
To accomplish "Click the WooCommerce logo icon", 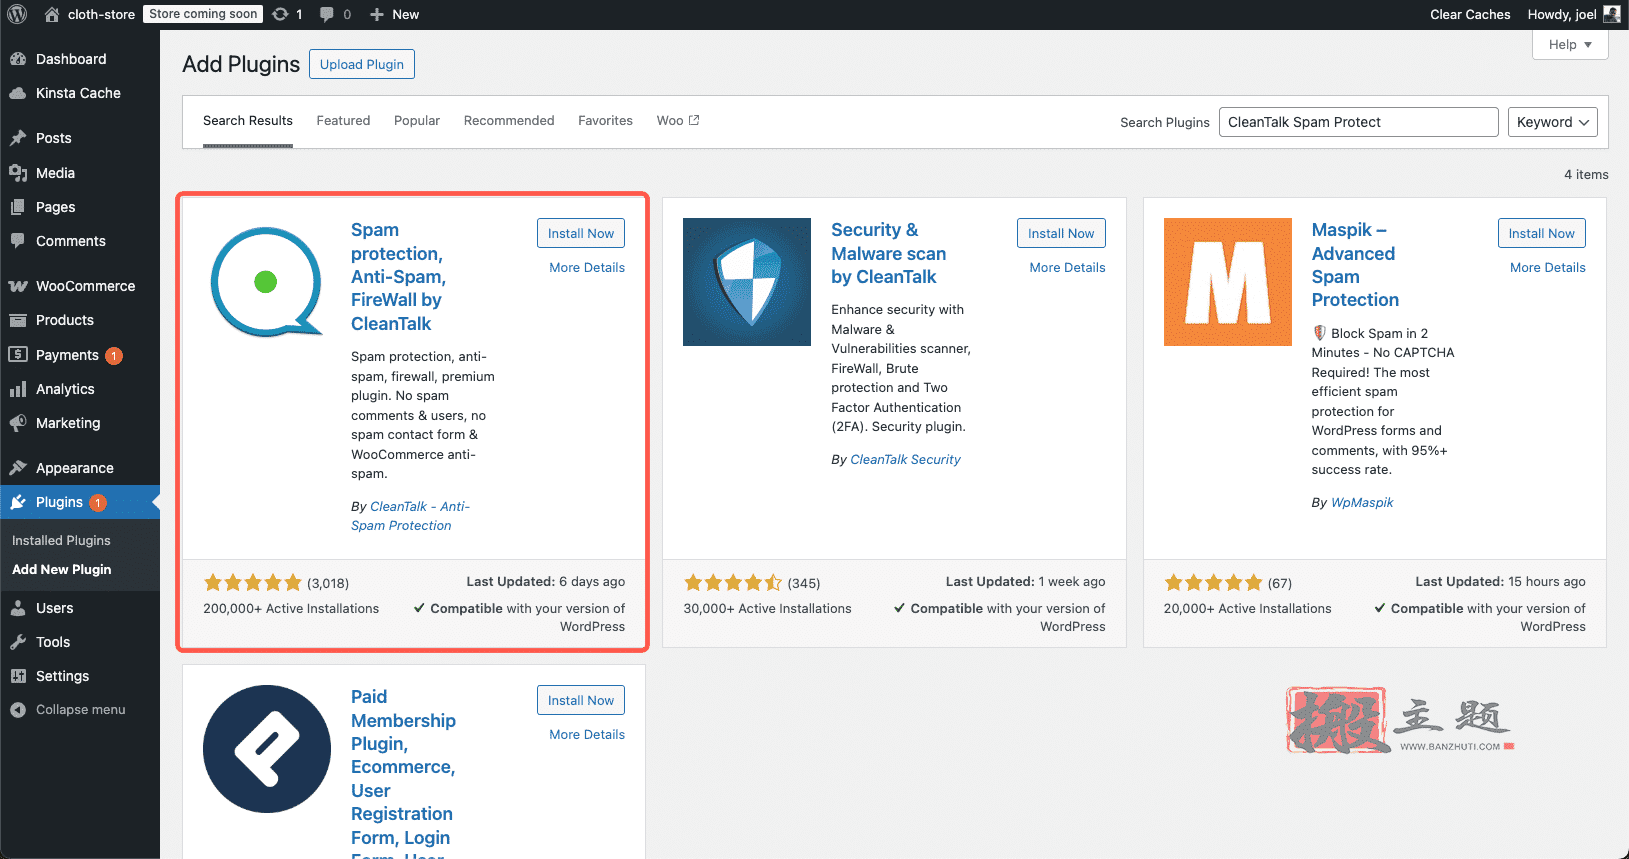I will click(18, 286).
